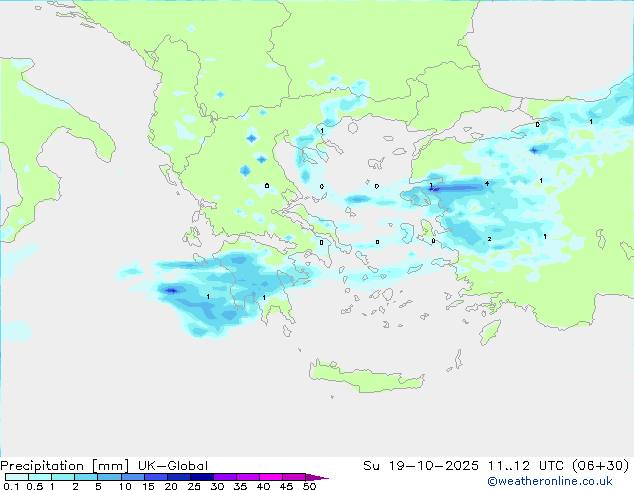Image resolution: width=634 pixels, height=490 pixels.
Task: Choose the 20–25 mm legend color box
Action: pyautogui.click(x=178, y=477)
